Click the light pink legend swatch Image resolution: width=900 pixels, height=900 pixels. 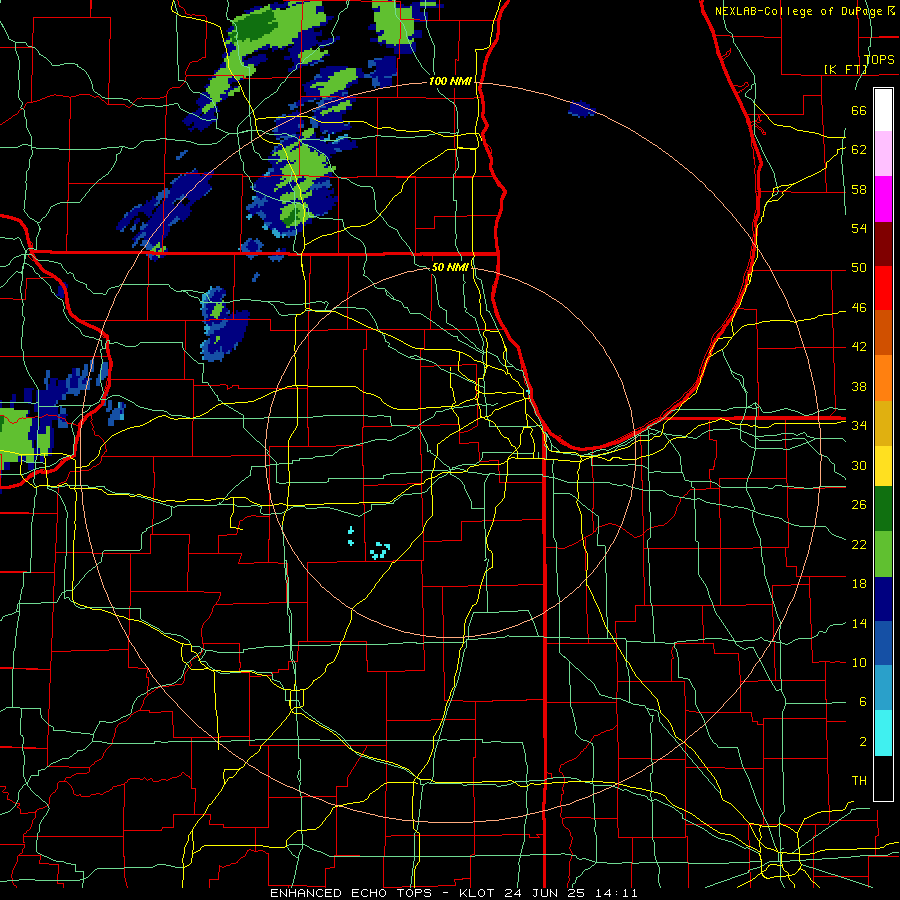pyautogui.click(x=883, y=154)
